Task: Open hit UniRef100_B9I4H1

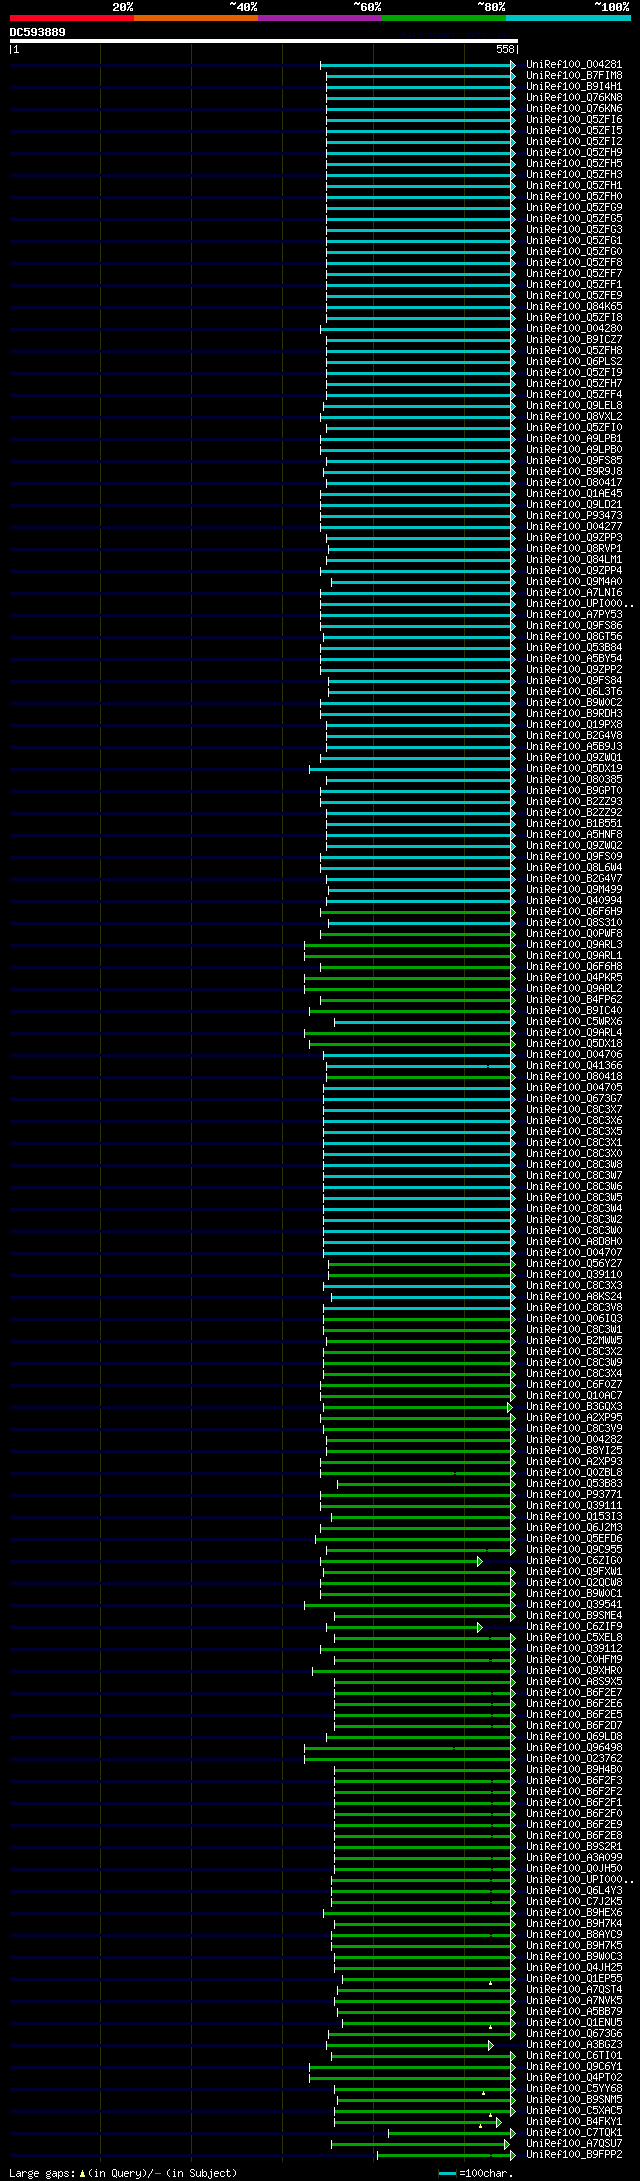Action: coord(574,87)
